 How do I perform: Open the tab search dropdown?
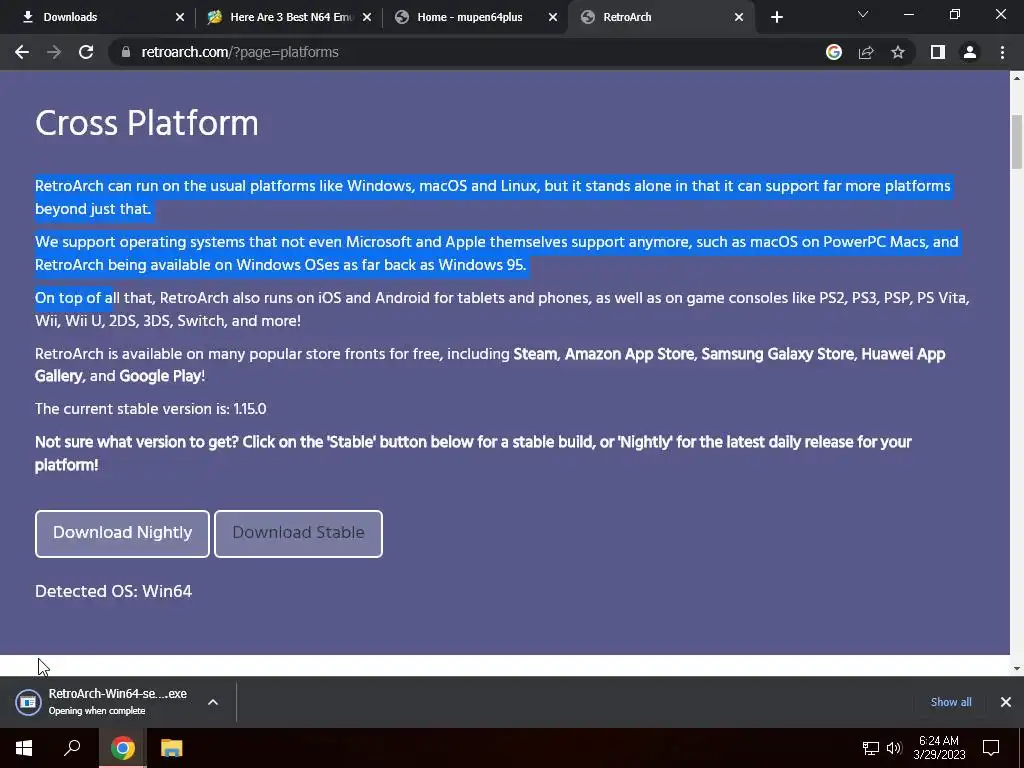coord(863,14)
